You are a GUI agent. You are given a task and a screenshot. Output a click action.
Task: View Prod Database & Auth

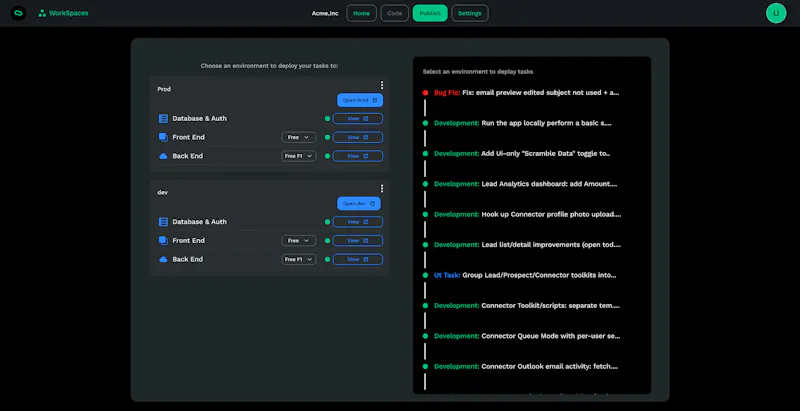(358, 118)
